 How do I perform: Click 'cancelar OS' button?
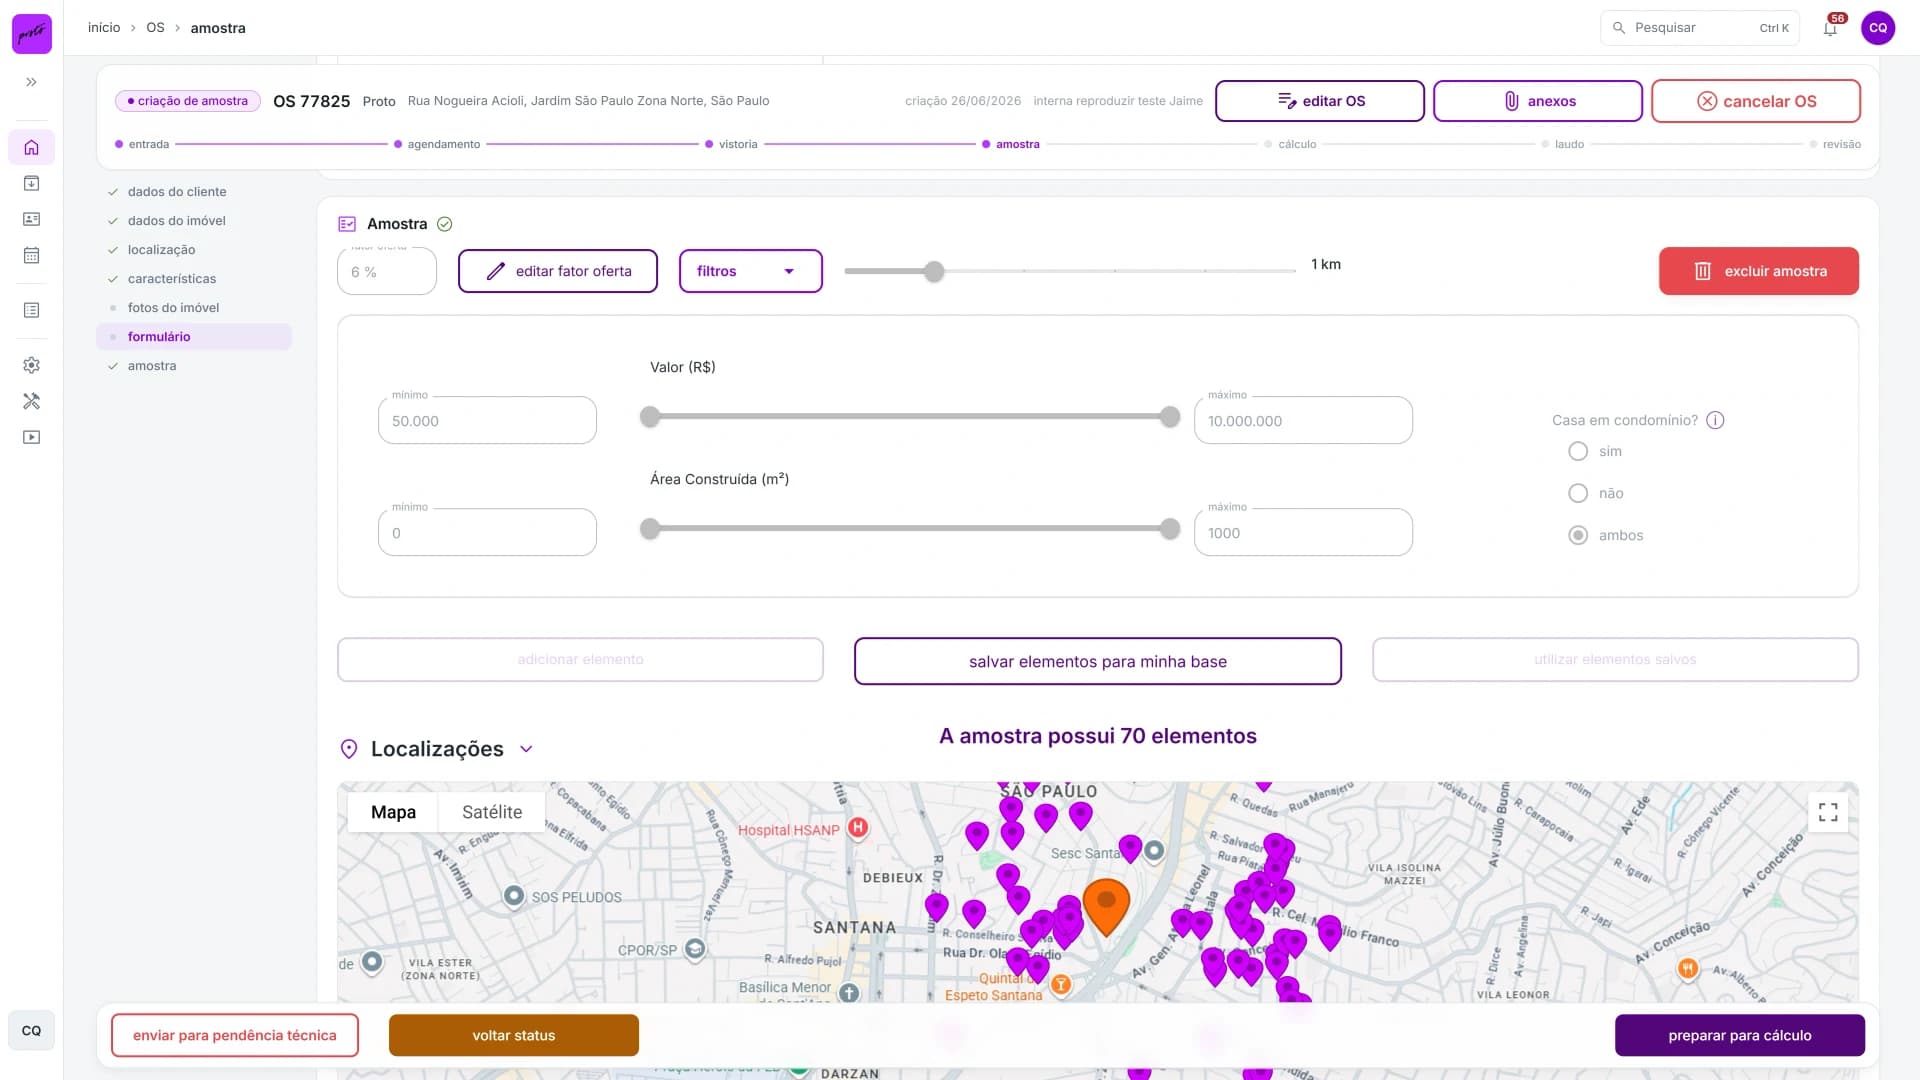coord(1755,101)
